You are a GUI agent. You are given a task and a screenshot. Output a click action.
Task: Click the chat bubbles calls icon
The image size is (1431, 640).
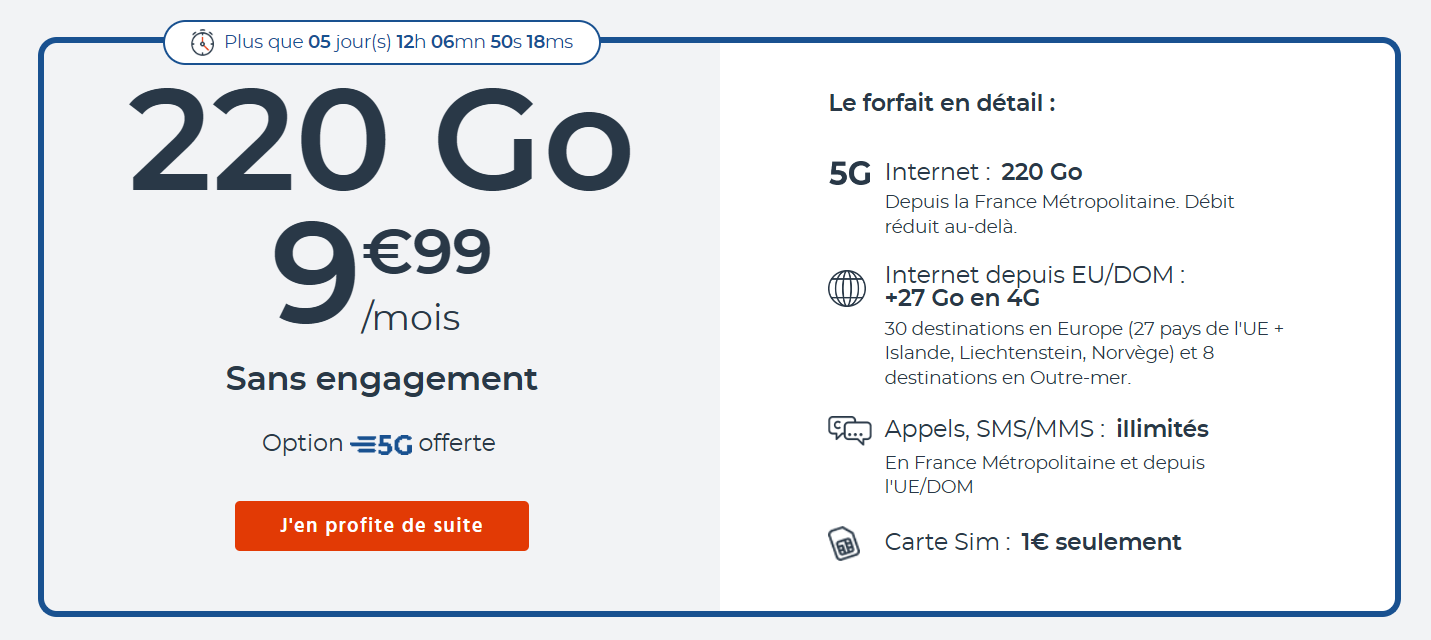point(850,430)
